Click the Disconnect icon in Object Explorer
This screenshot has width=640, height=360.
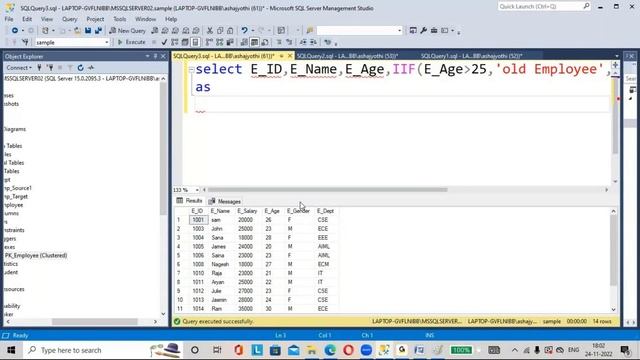(50, 68)
